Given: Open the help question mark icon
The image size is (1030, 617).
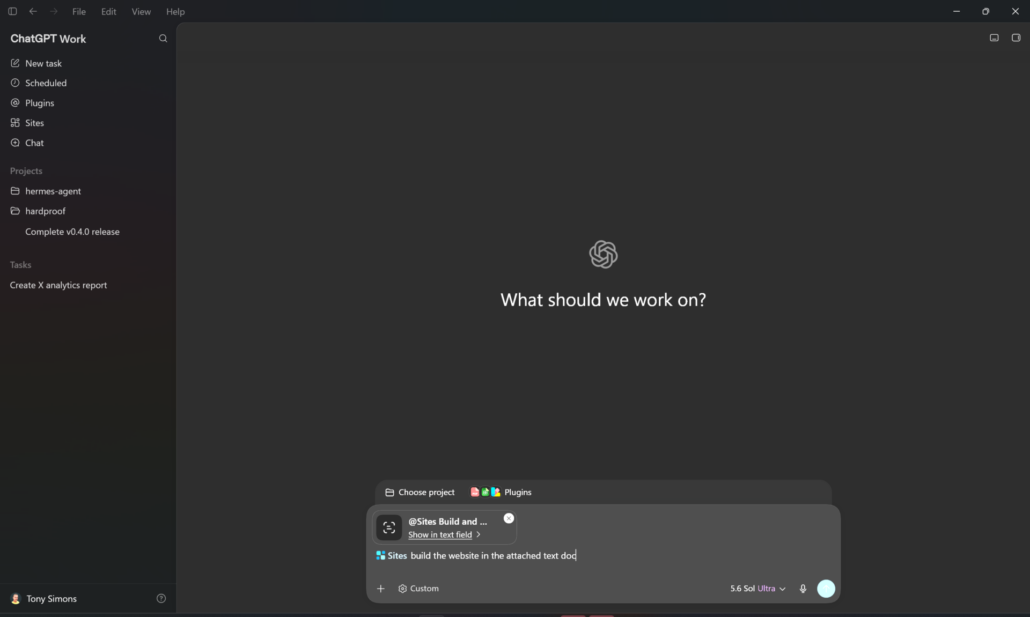Looking at the screenshot, I should coord(161,599).
